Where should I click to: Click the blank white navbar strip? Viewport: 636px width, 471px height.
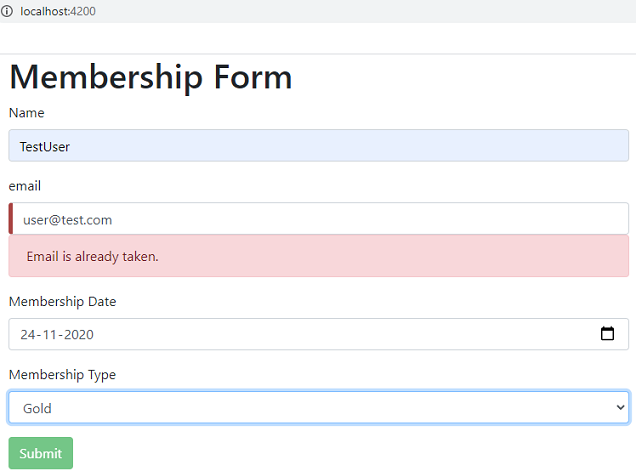[x=318, y=38]
